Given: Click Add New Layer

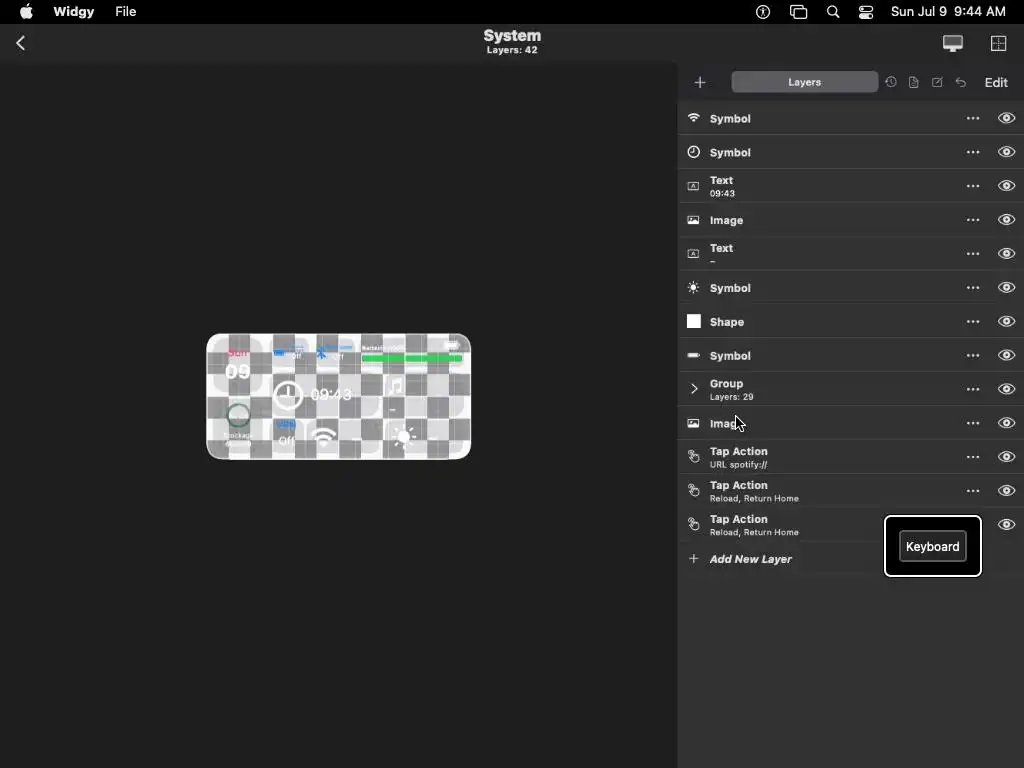Looking at the screenshot, I should coord(750,559).
